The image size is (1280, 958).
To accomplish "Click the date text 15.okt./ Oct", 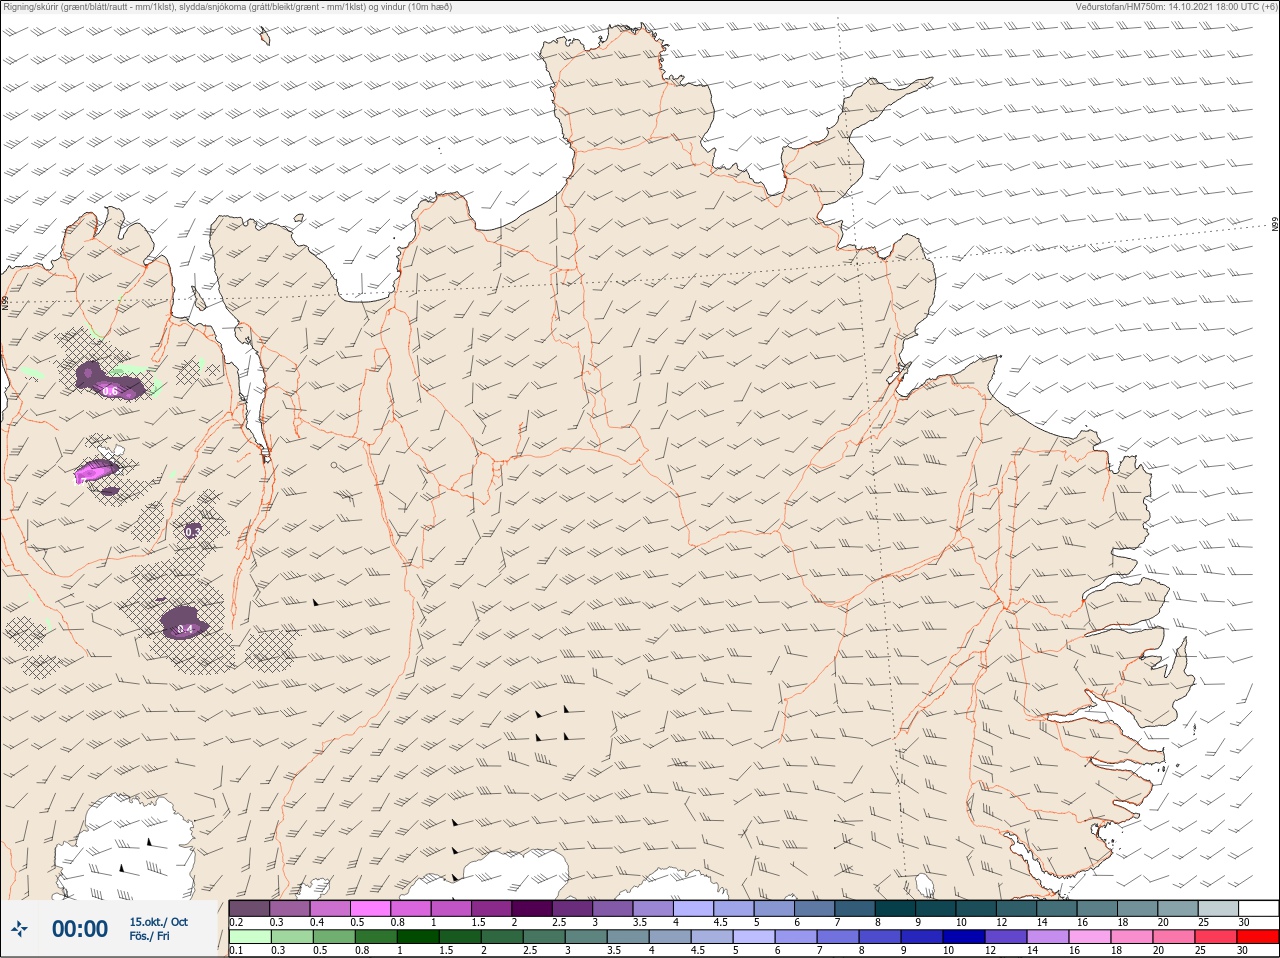I will click(x=158, y=922).
